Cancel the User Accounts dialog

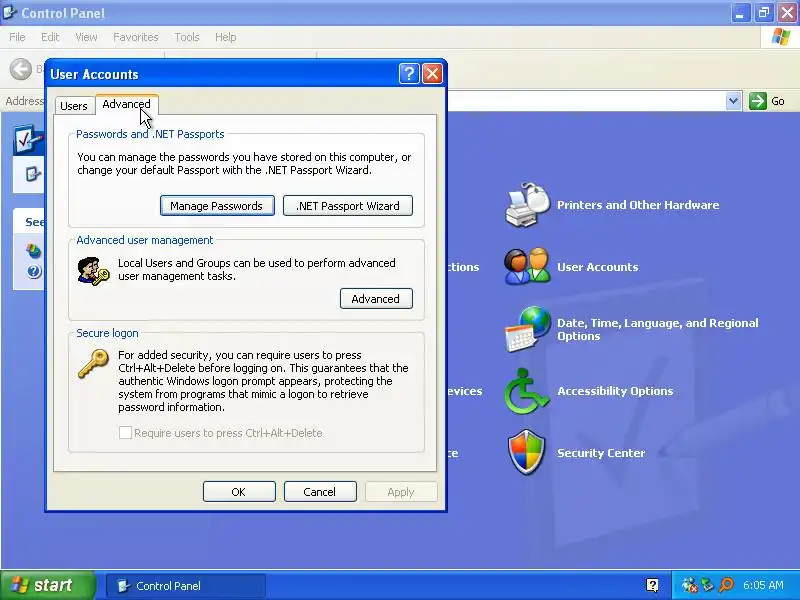[320, 492]
